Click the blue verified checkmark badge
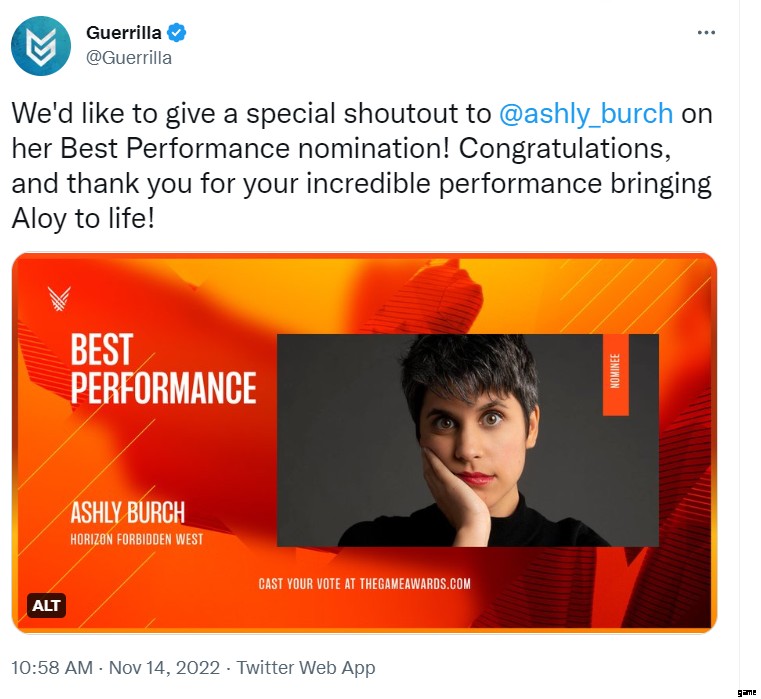761x699 pixels. 177,33
